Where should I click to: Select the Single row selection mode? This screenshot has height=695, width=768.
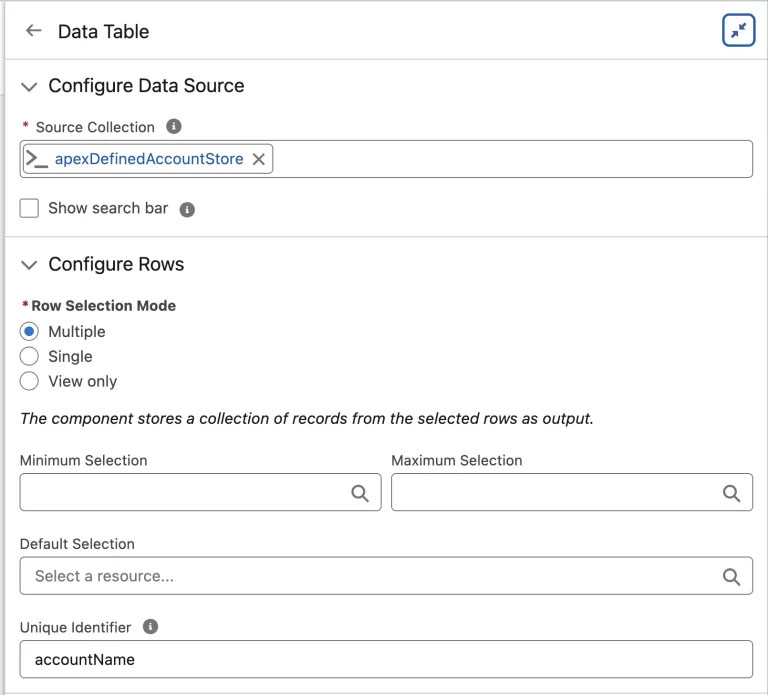pos(30,357)
